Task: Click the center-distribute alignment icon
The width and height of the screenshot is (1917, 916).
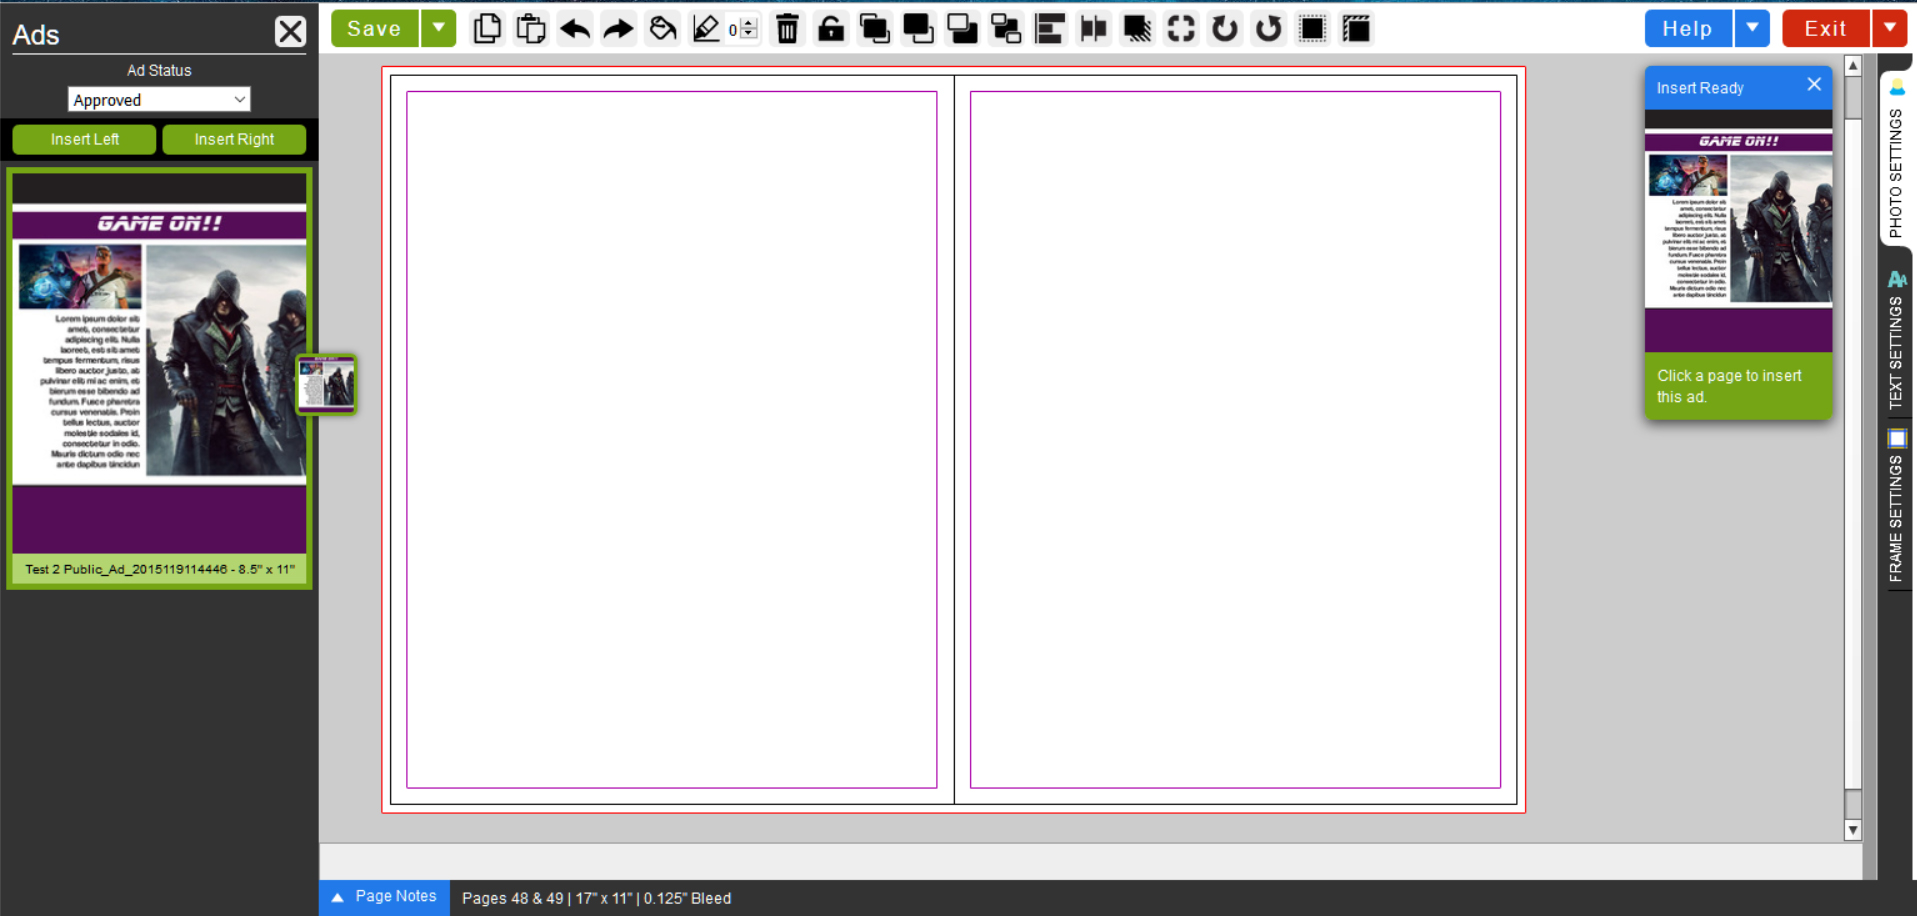Action: (x=1093, y=29)
